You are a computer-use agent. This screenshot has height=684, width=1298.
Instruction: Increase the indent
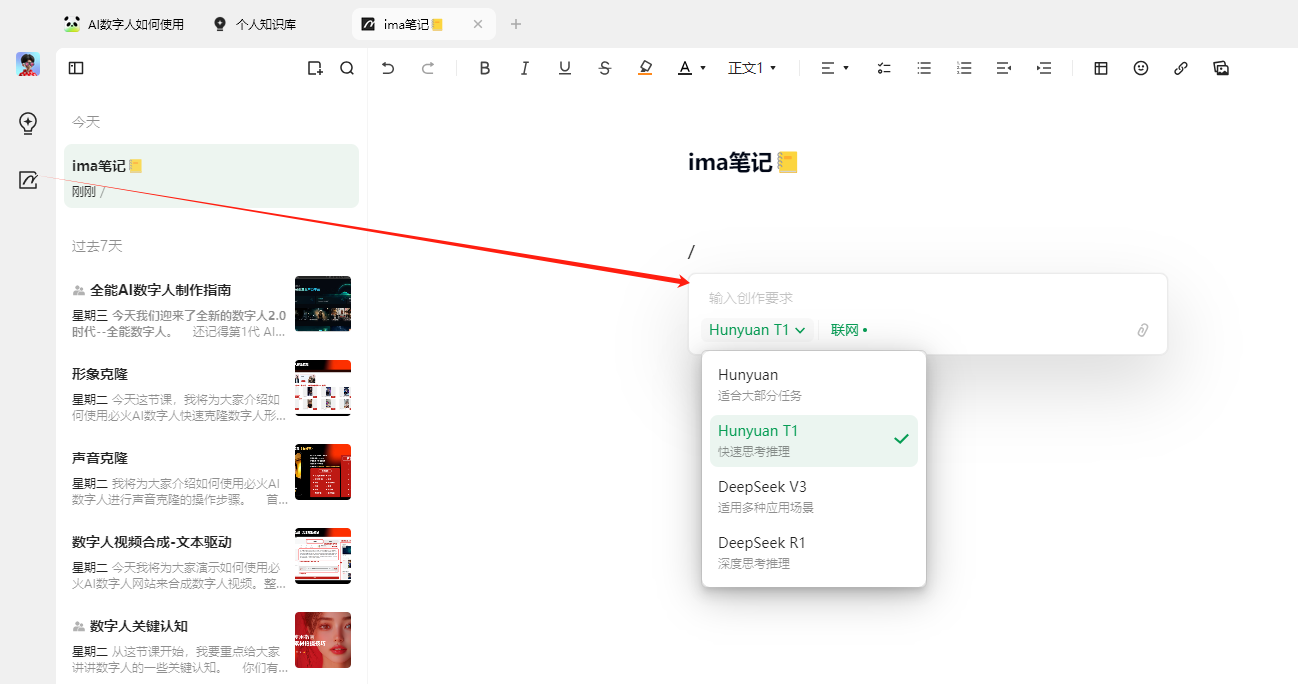click(1044, 68)
